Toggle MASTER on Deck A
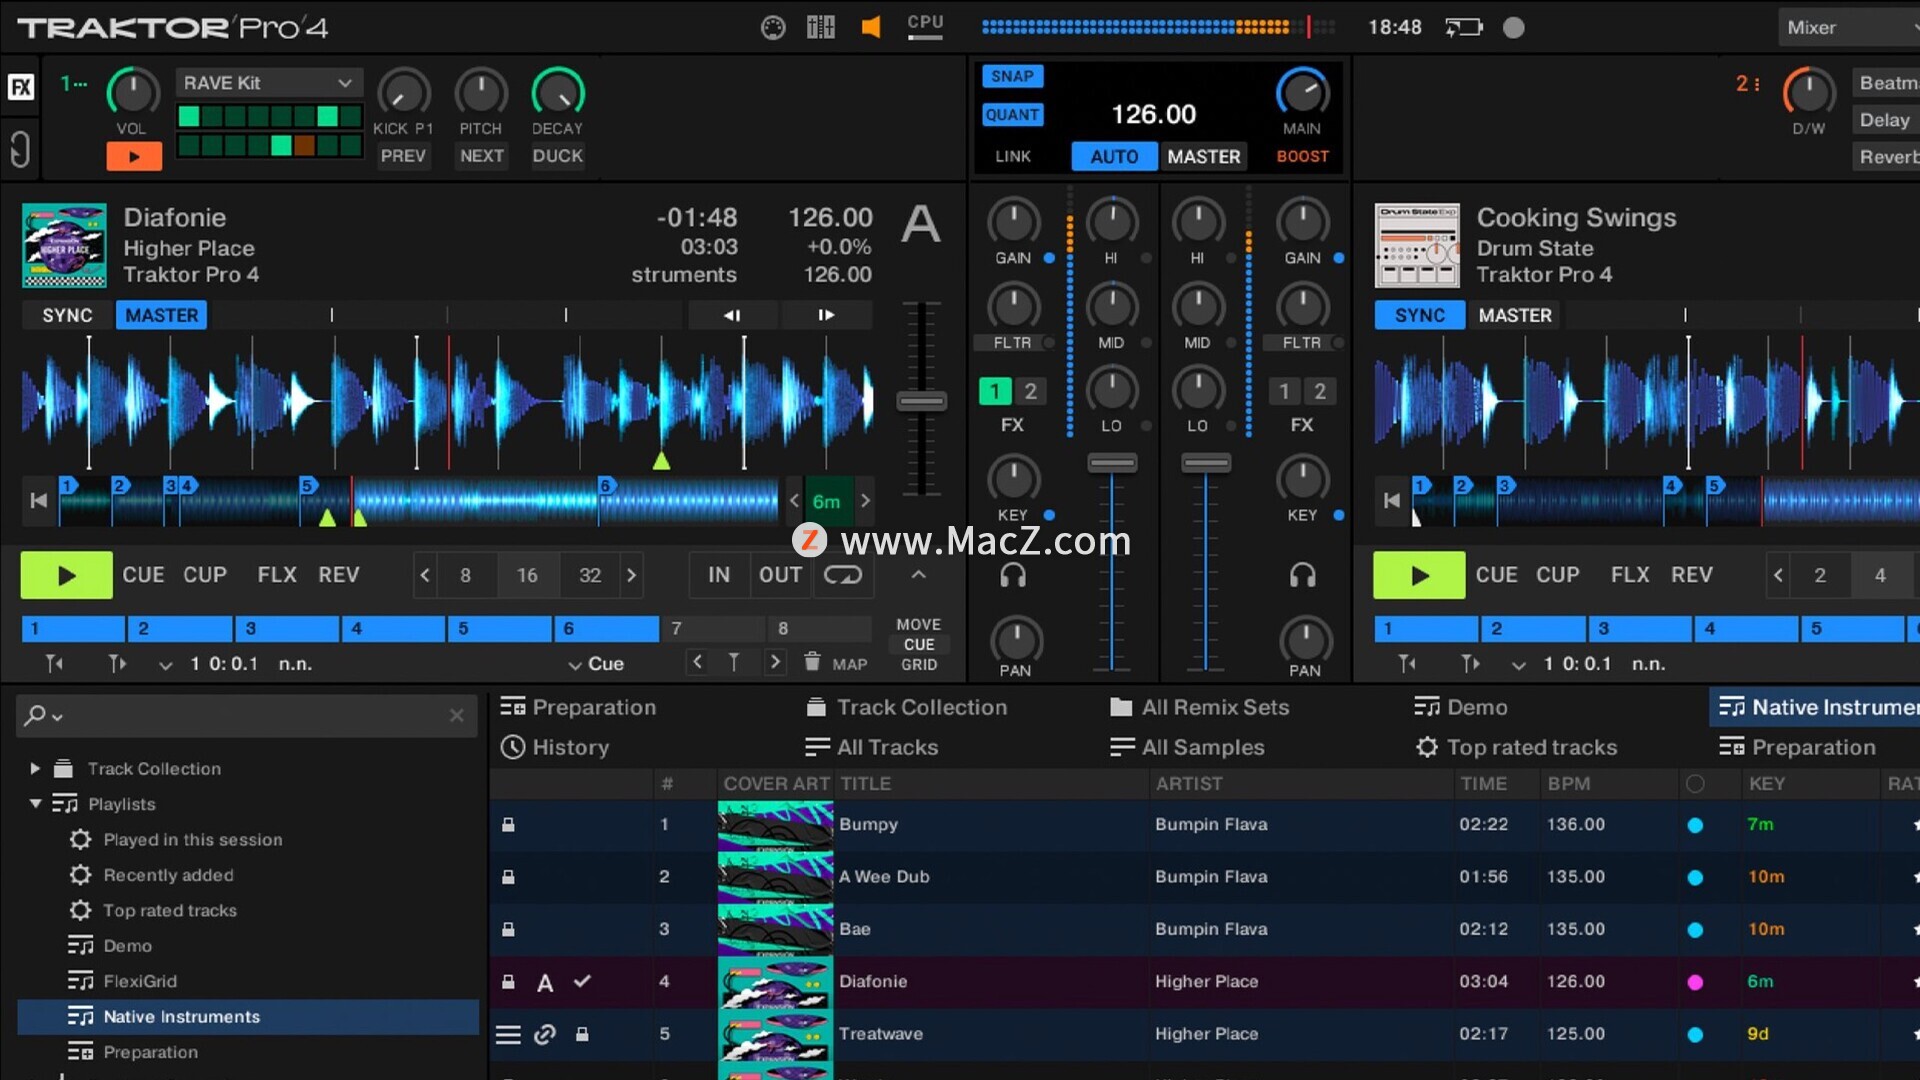Screen dimensions: 1920x1080 [161, 315]
